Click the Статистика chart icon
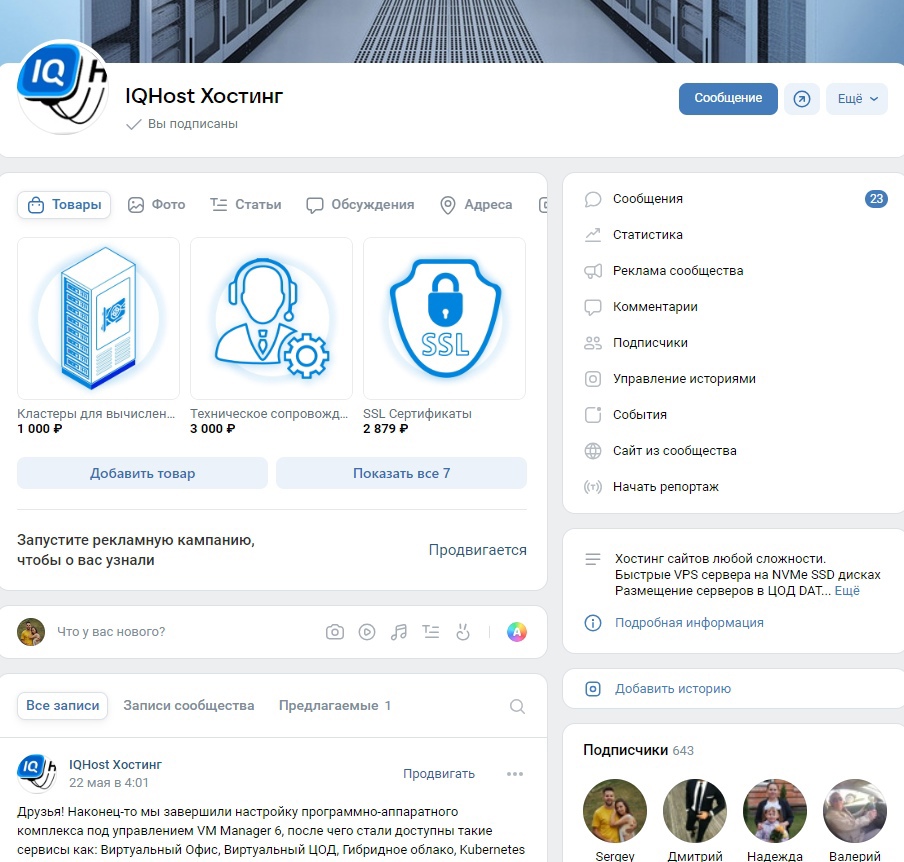This screenshot has height=862, width=904. click(593, 235)
